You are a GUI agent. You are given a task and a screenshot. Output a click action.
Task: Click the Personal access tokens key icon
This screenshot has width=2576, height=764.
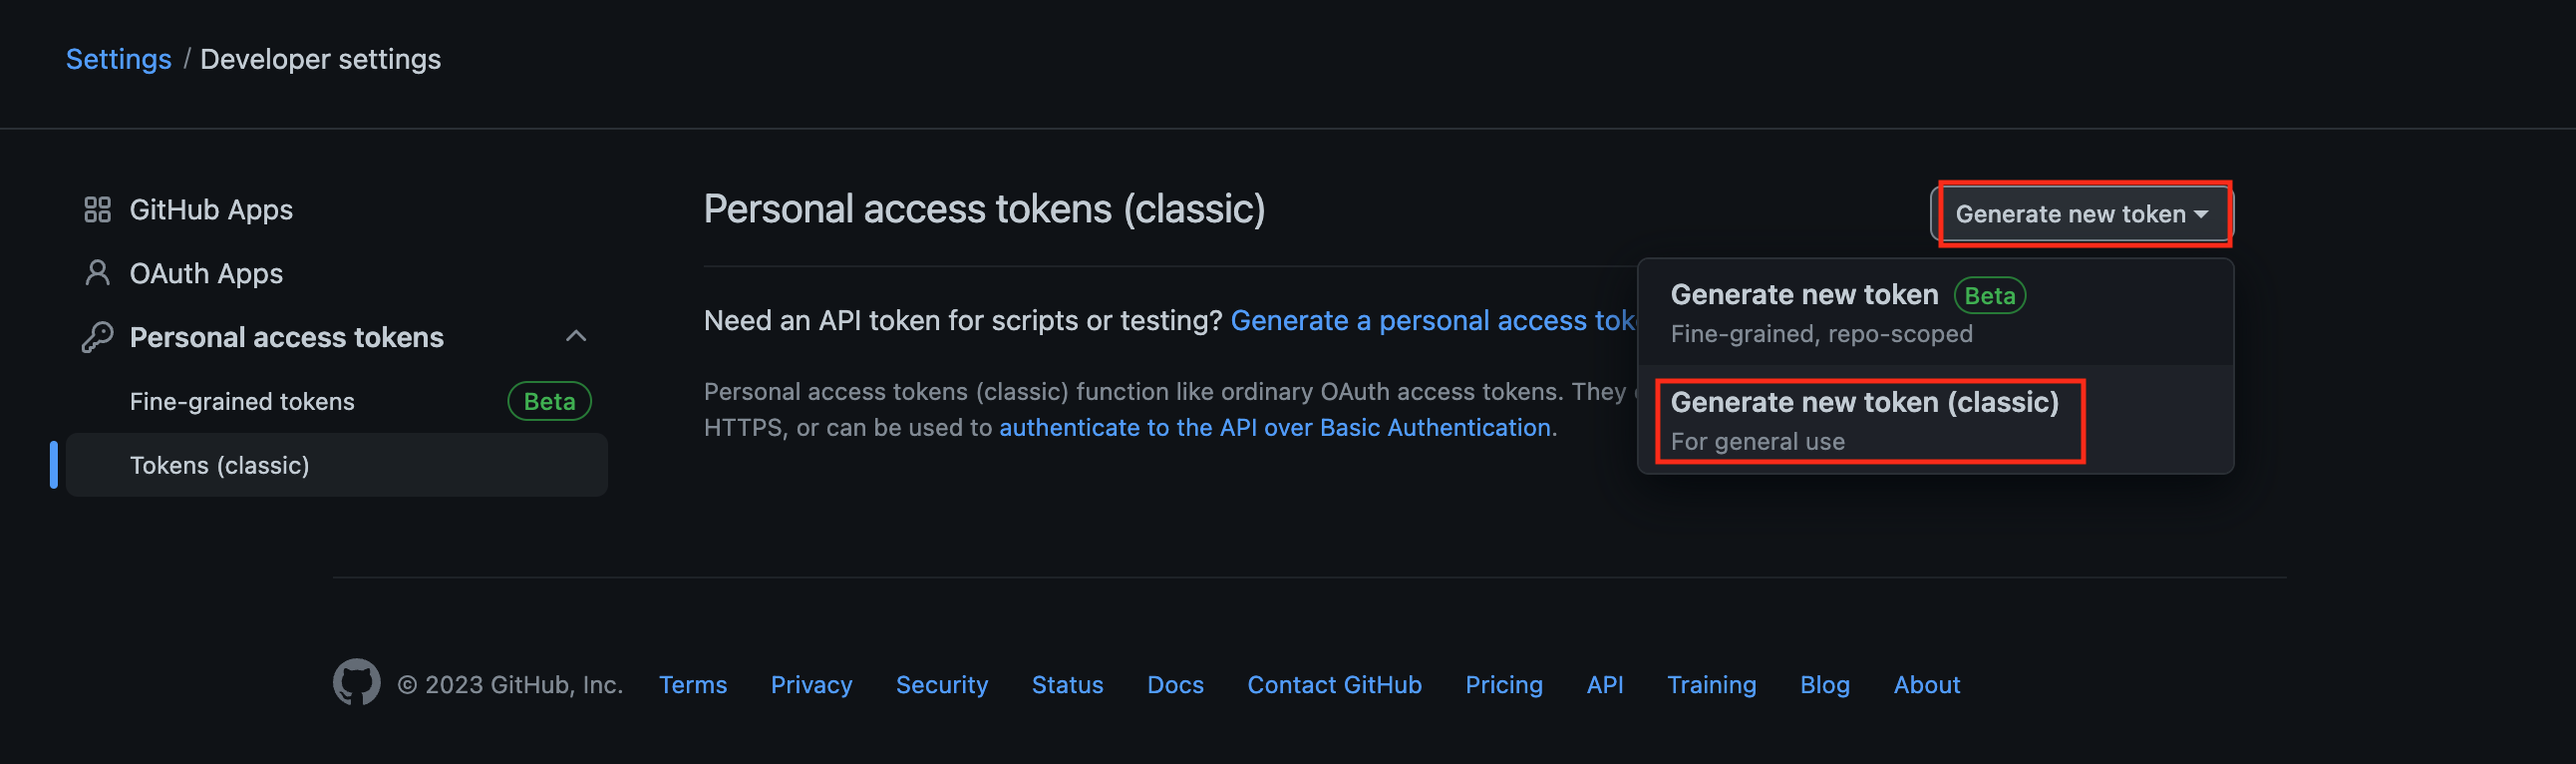tap(97, 337)
